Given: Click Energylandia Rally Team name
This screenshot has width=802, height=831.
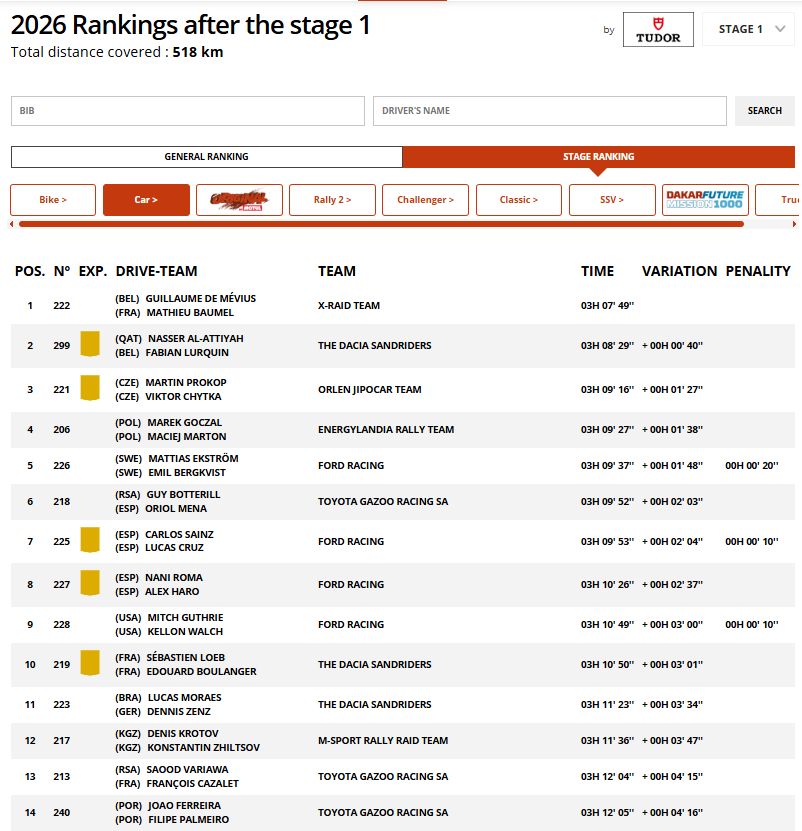Looking at the screenshot, I should tap(386, 430).
